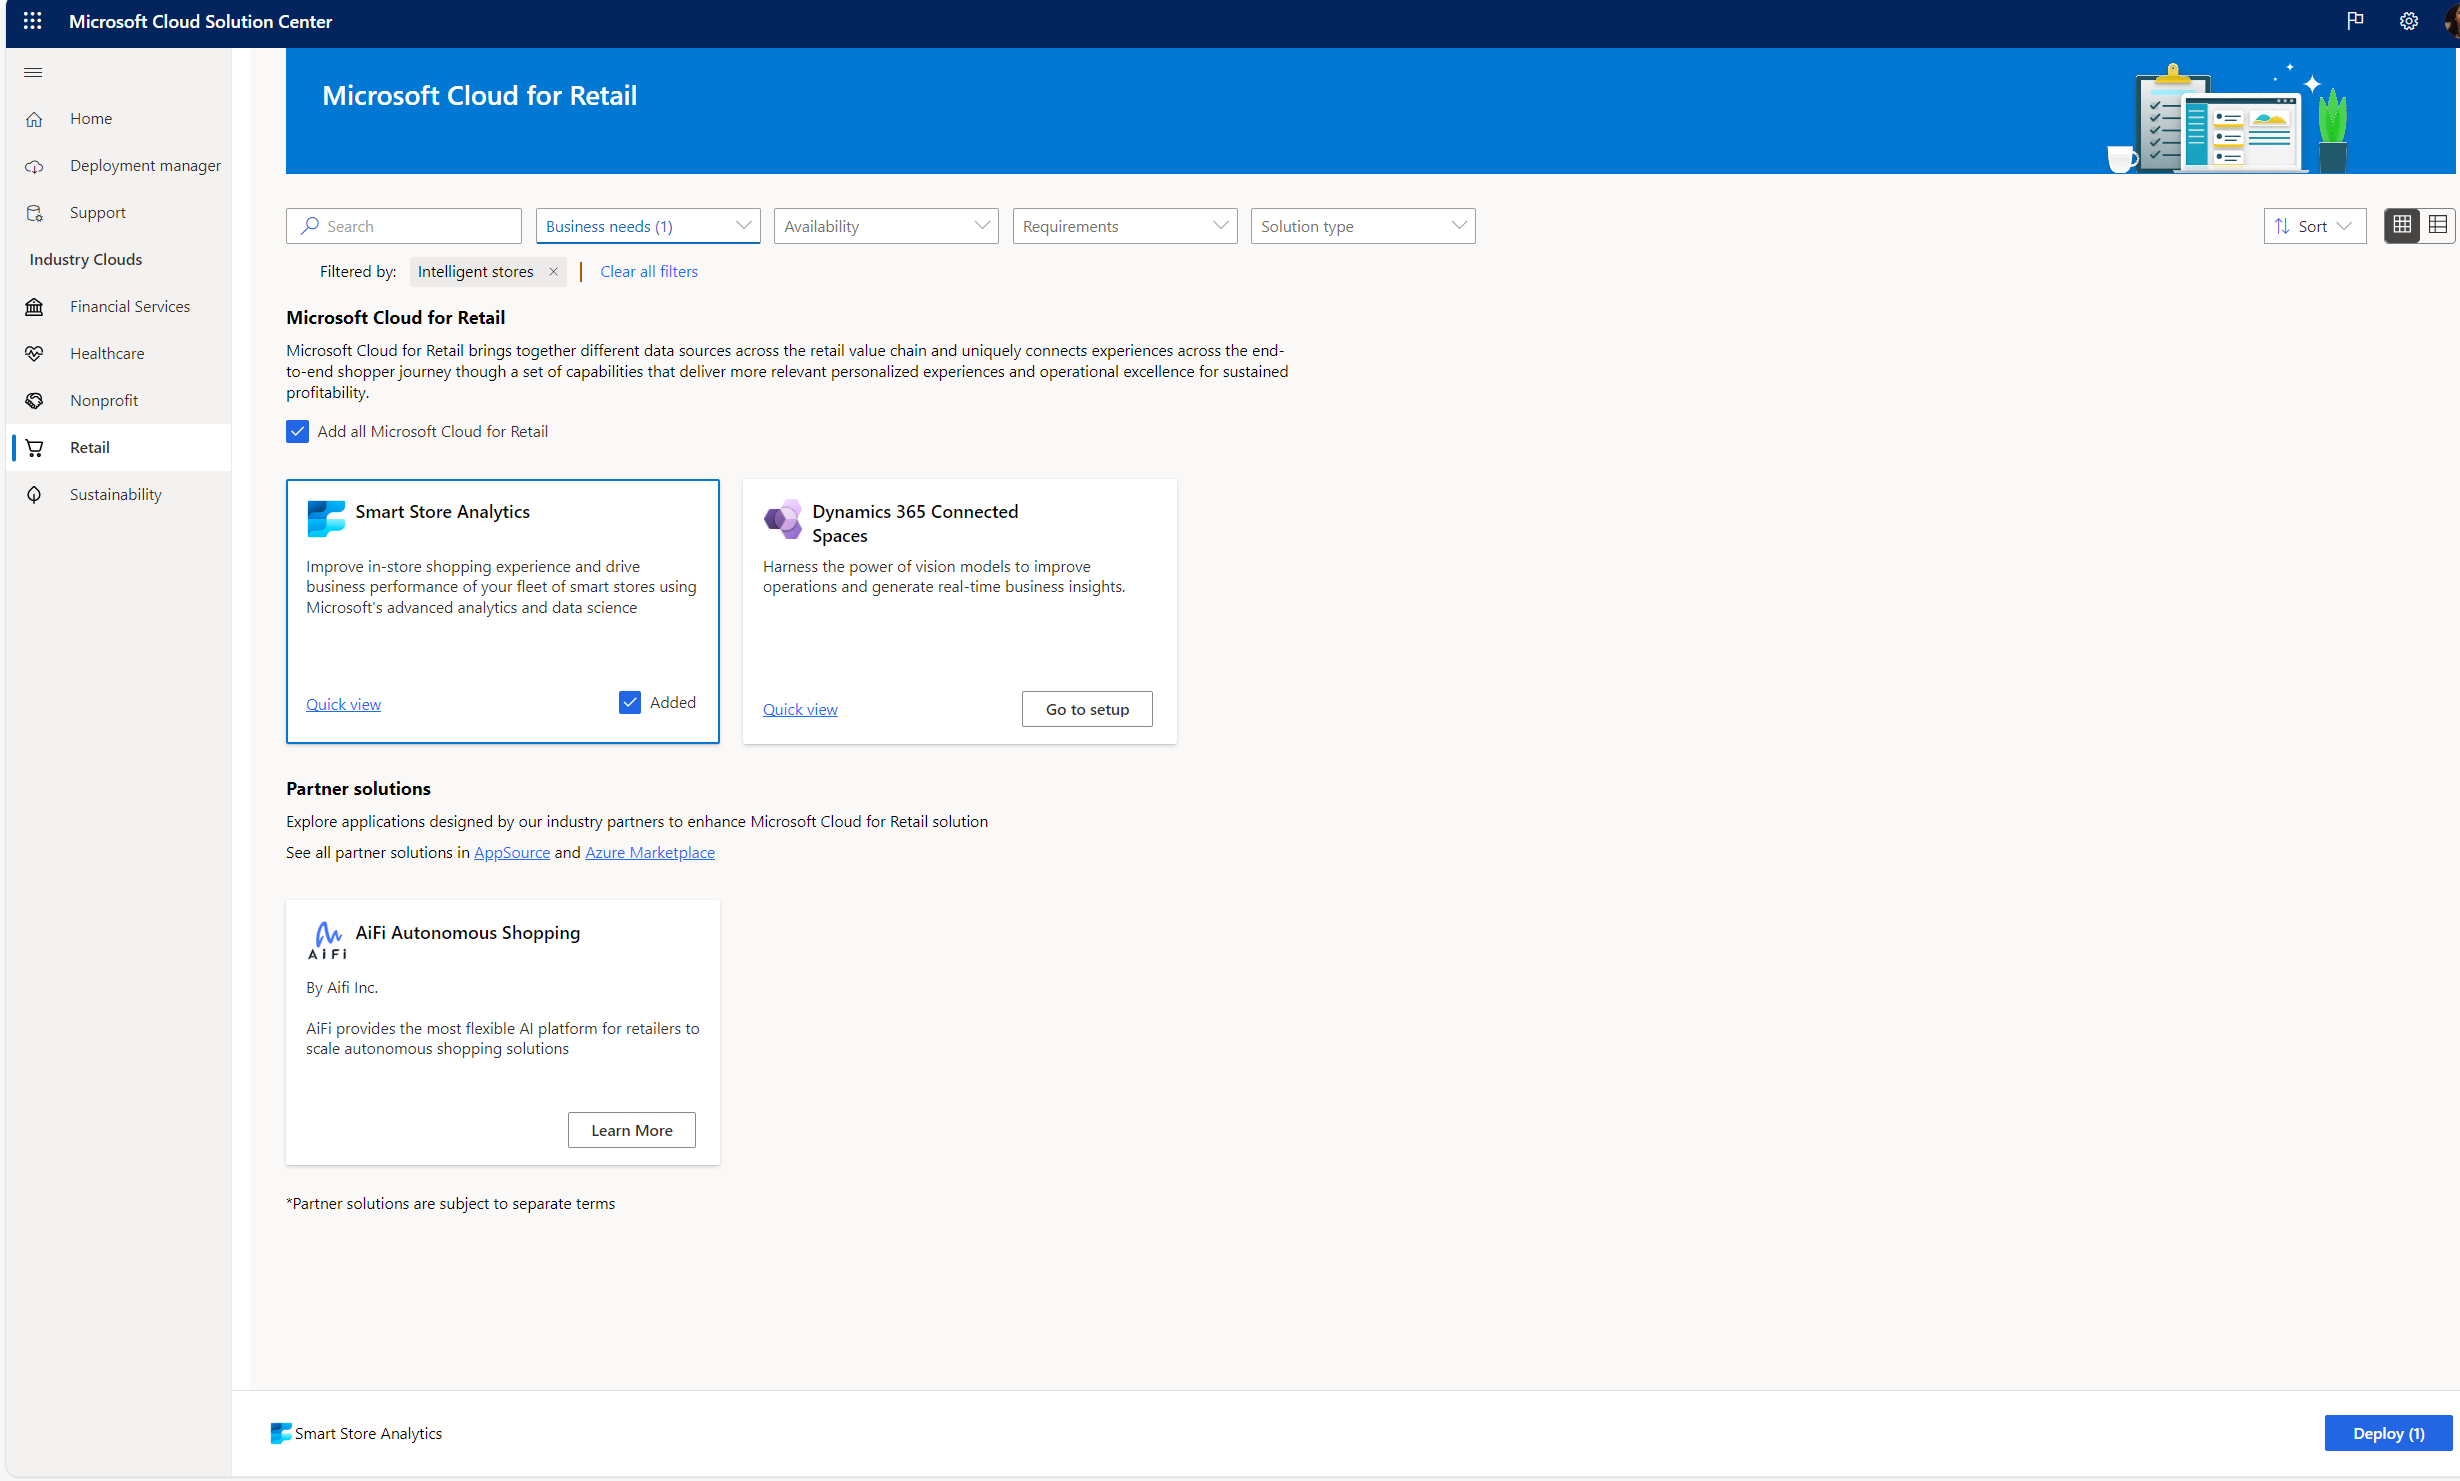Select Financial Services industry cloud
This screenshot has width=2460, height=1481.
[130, 307]
